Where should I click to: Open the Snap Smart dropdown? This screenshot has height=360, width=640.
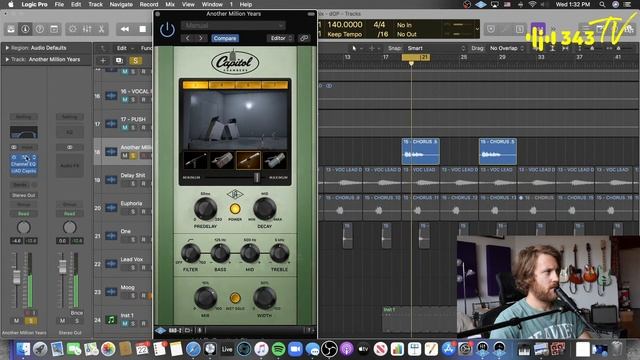coord(436,48)
